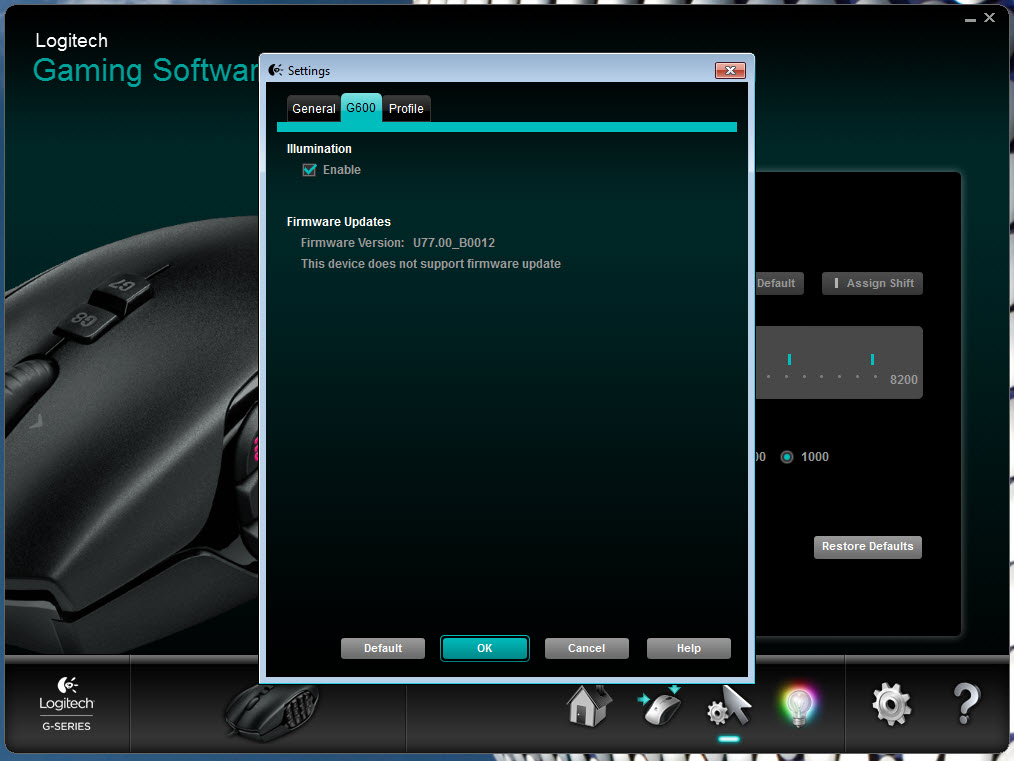Viewport: 1014px width, 761px height.
Task: Confirm with the OK button
Action: [484, 648]
